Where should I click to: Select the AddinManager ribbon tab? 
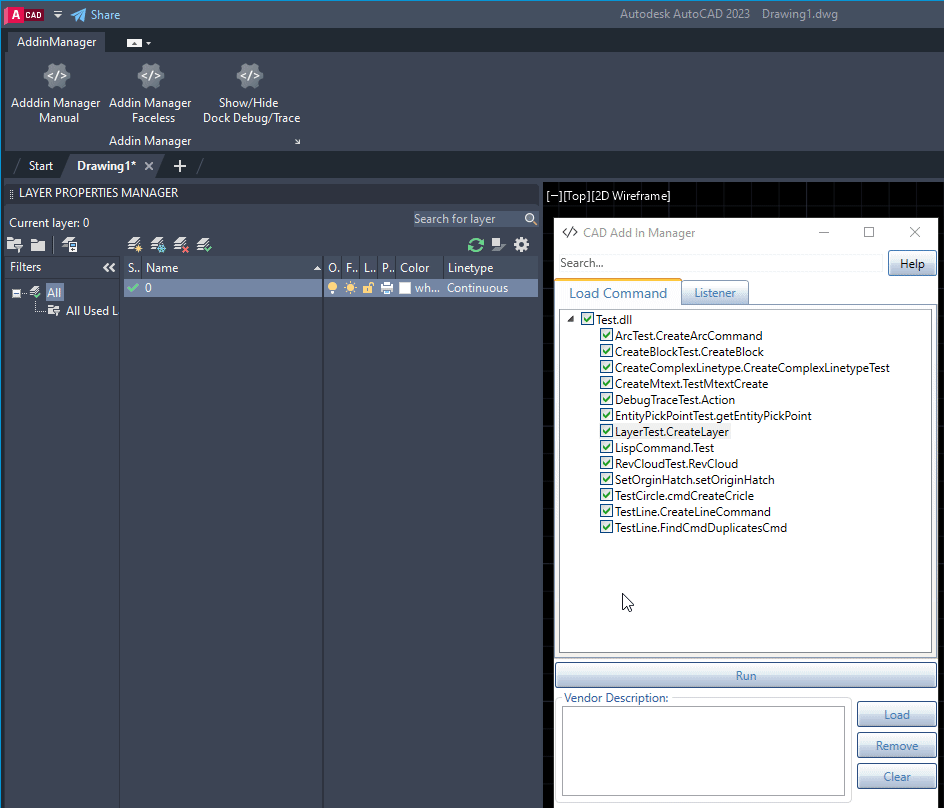coord(56,42)
